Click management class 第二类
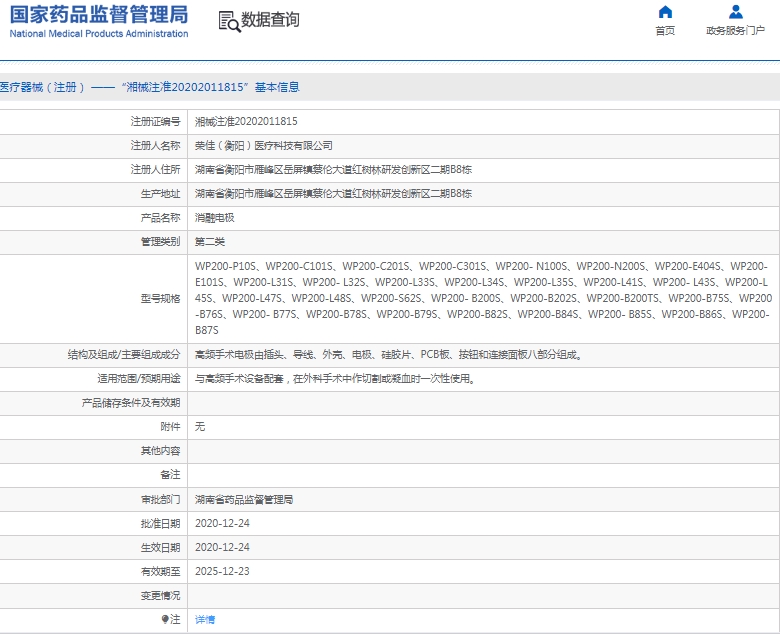780x638 pixels. pos(210,242)
